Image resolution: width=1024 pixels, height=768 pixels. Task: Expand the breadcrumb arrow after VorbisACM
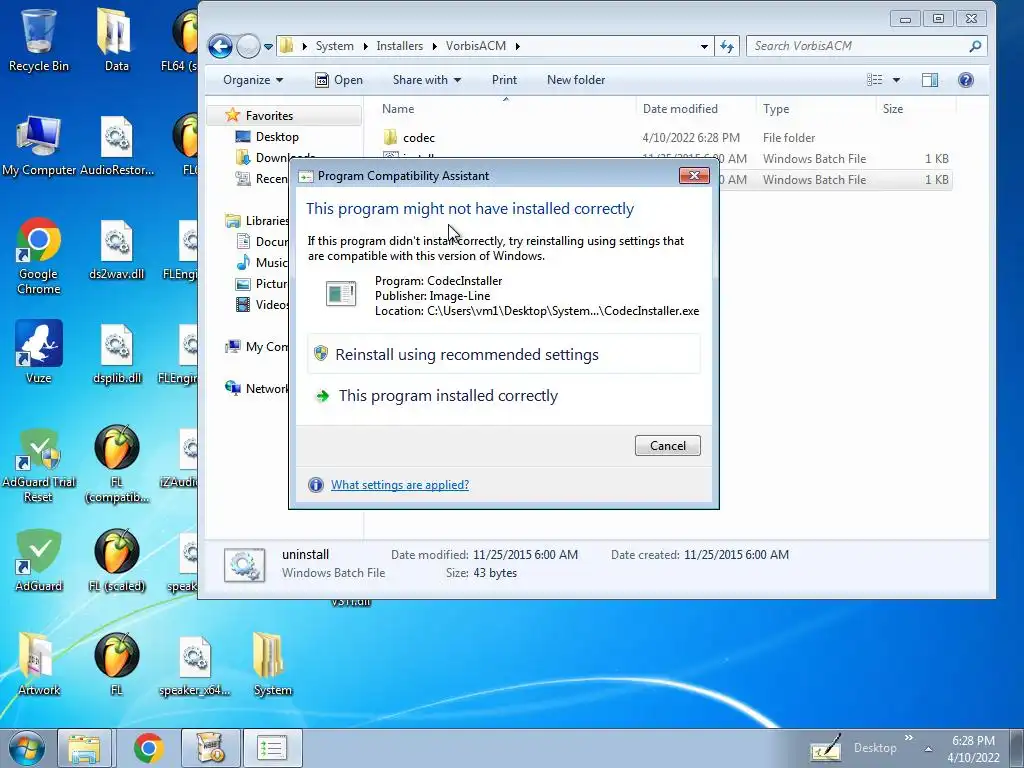[x=517, y=46]
